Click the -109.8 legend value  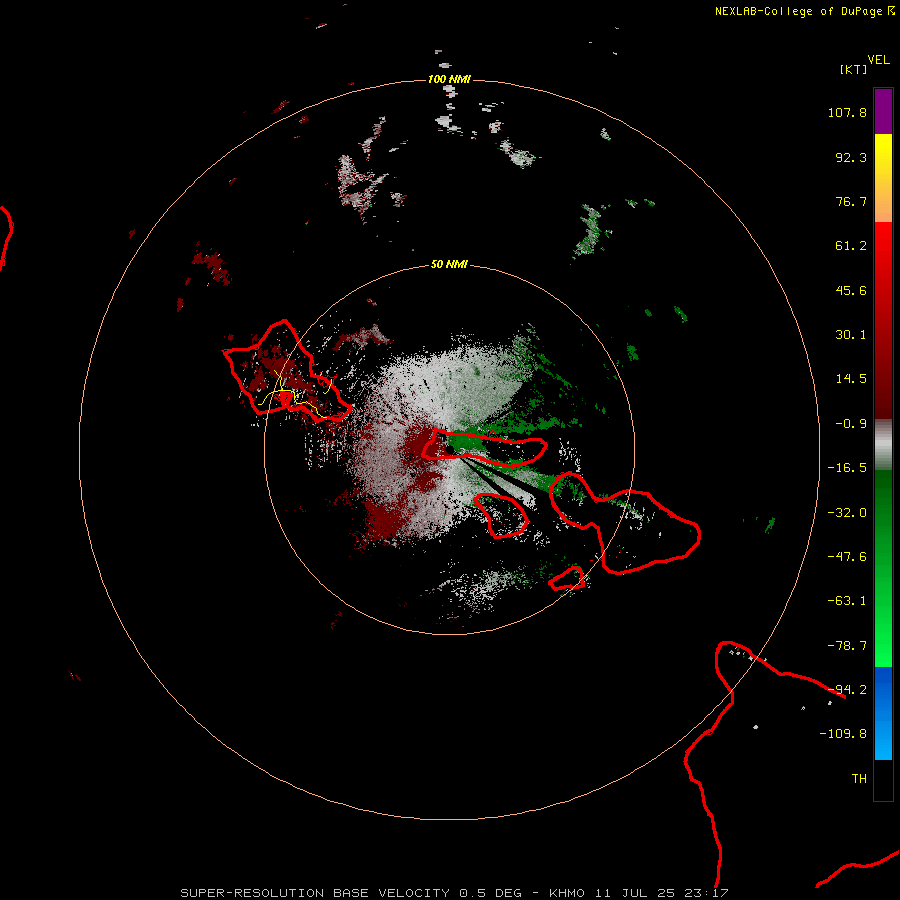point(843,734)
